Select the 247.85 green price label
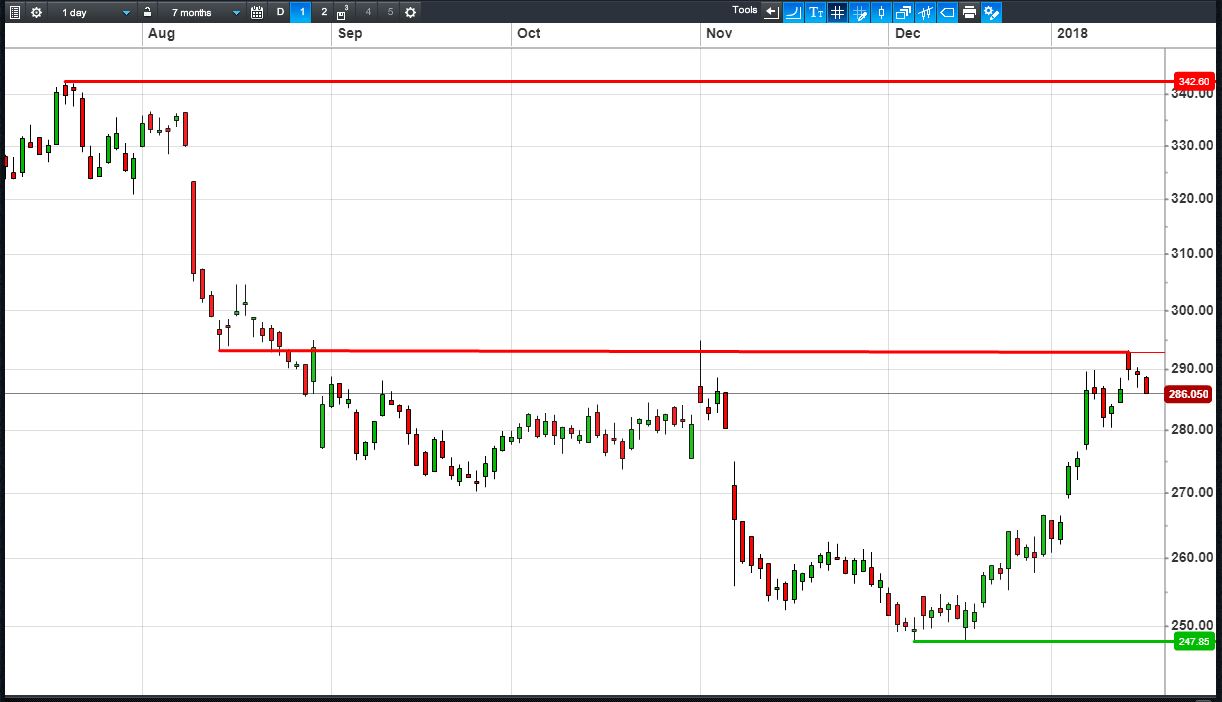The width and height of the screenshot is (1222, 702). pyautogui.click(x=1193, y=641)
